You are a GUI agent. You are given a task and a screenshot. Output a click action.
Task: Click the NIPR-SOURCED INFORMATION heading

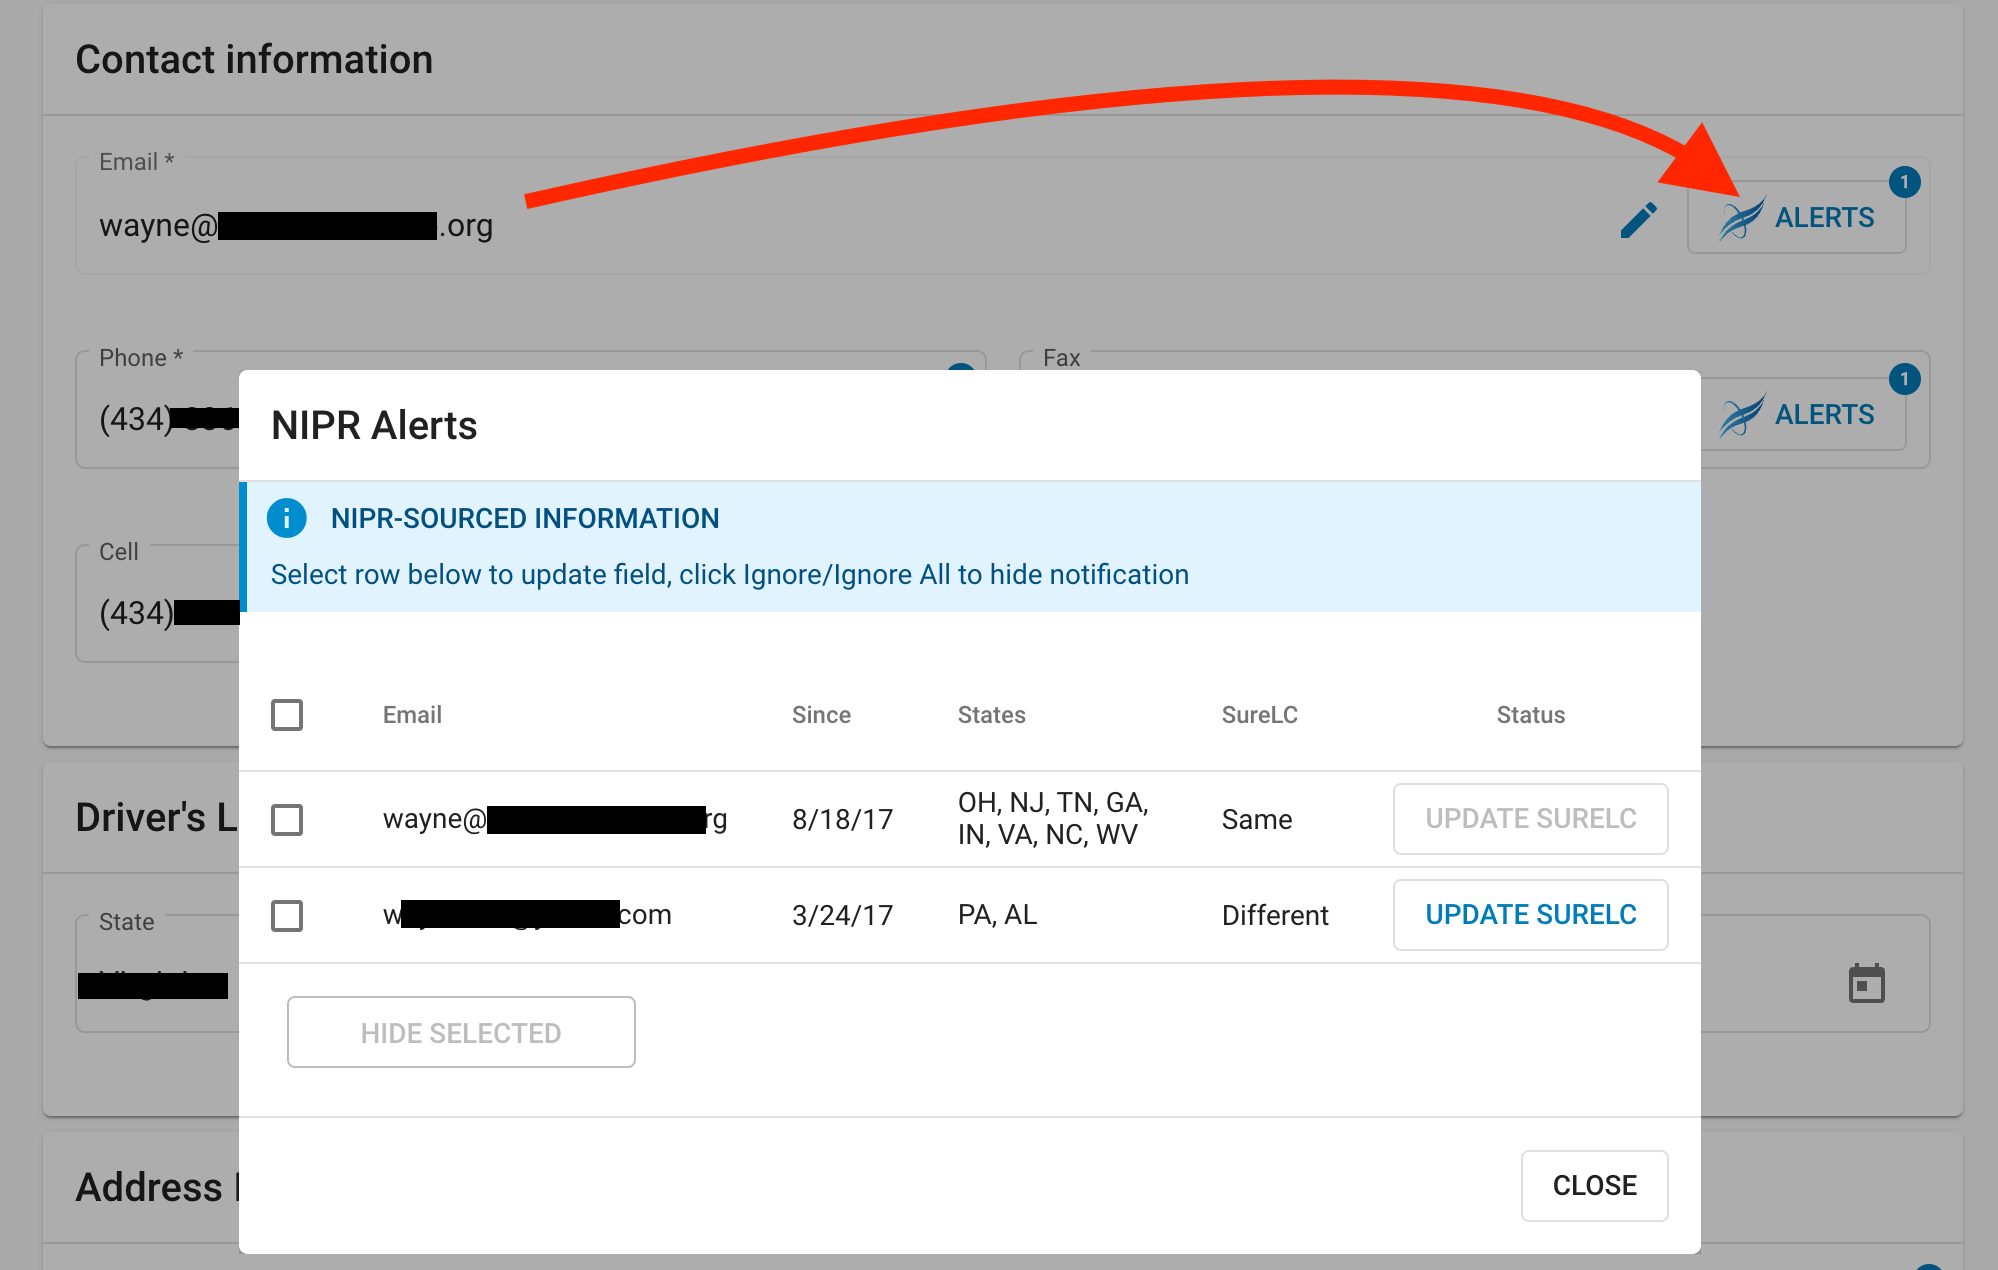(525, 518)
